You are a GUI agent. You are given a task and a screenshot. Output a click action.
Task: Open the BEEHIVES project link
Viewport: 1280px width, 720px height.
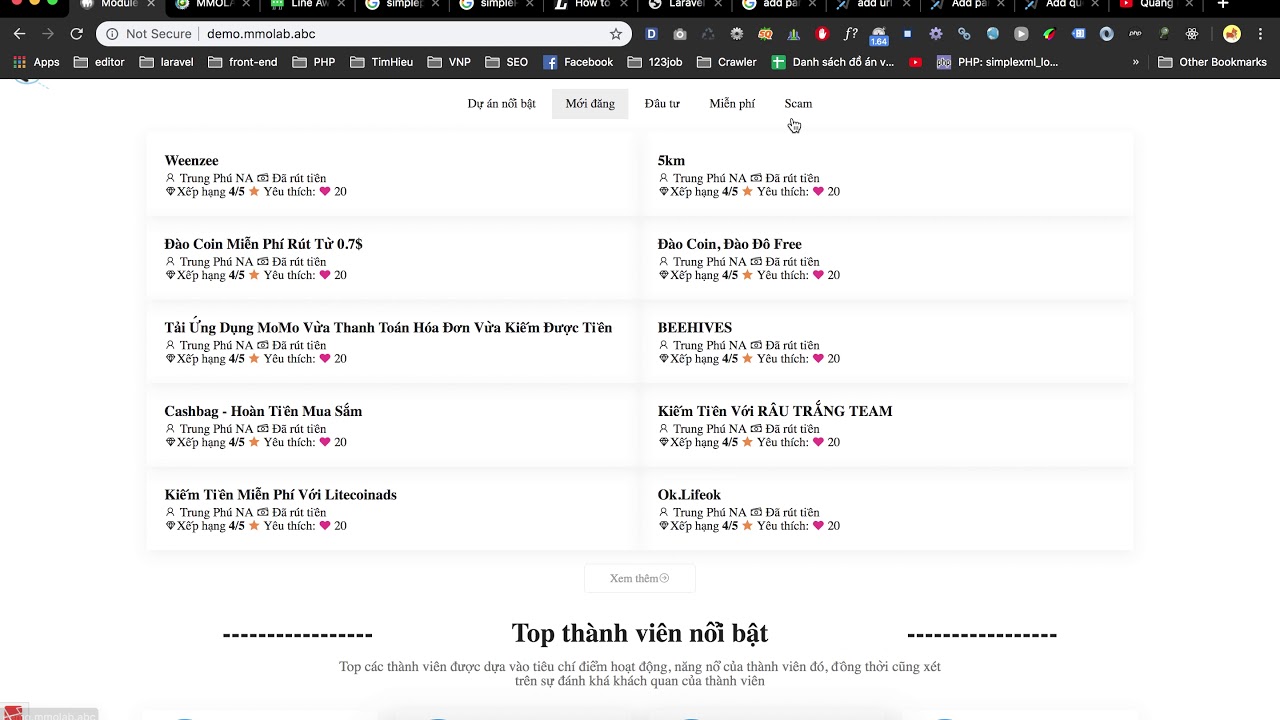coord(694,328)
